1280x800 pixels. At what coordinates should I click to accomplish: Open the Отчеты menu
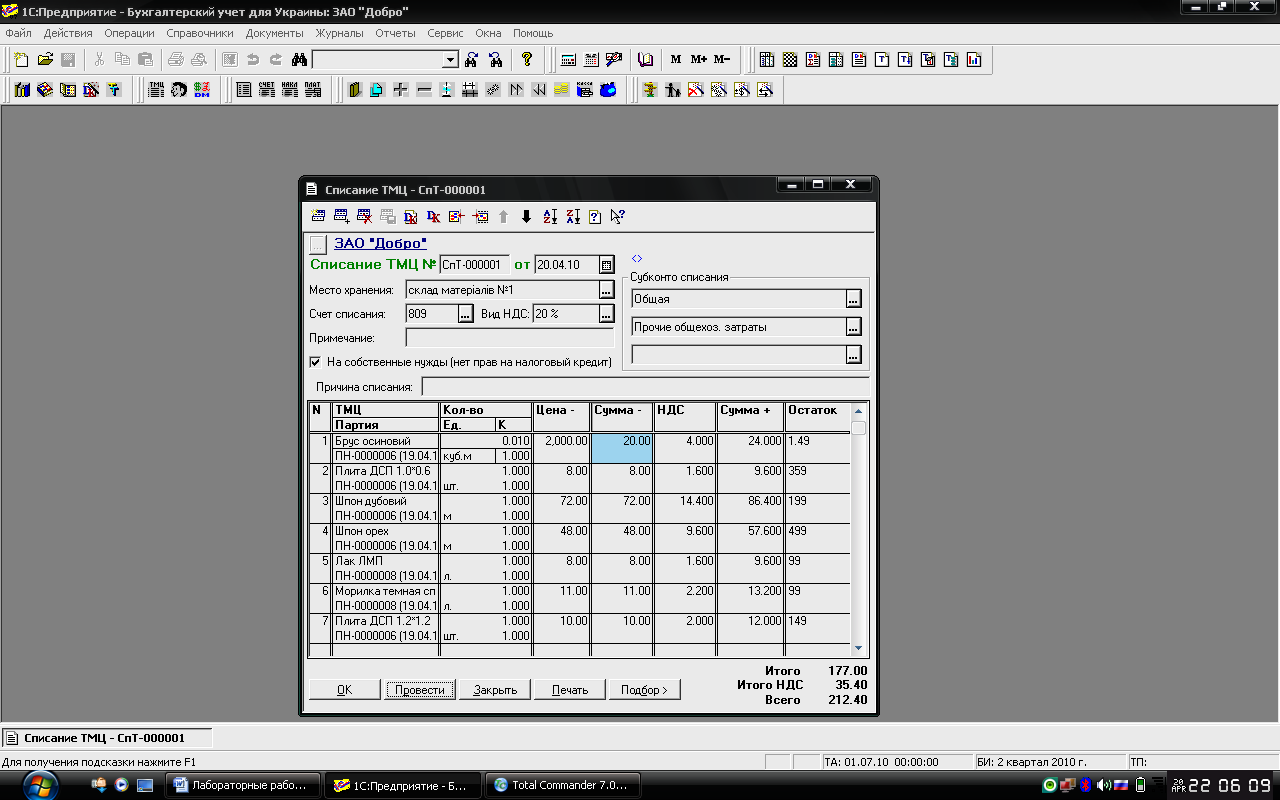tap(395, 33)
